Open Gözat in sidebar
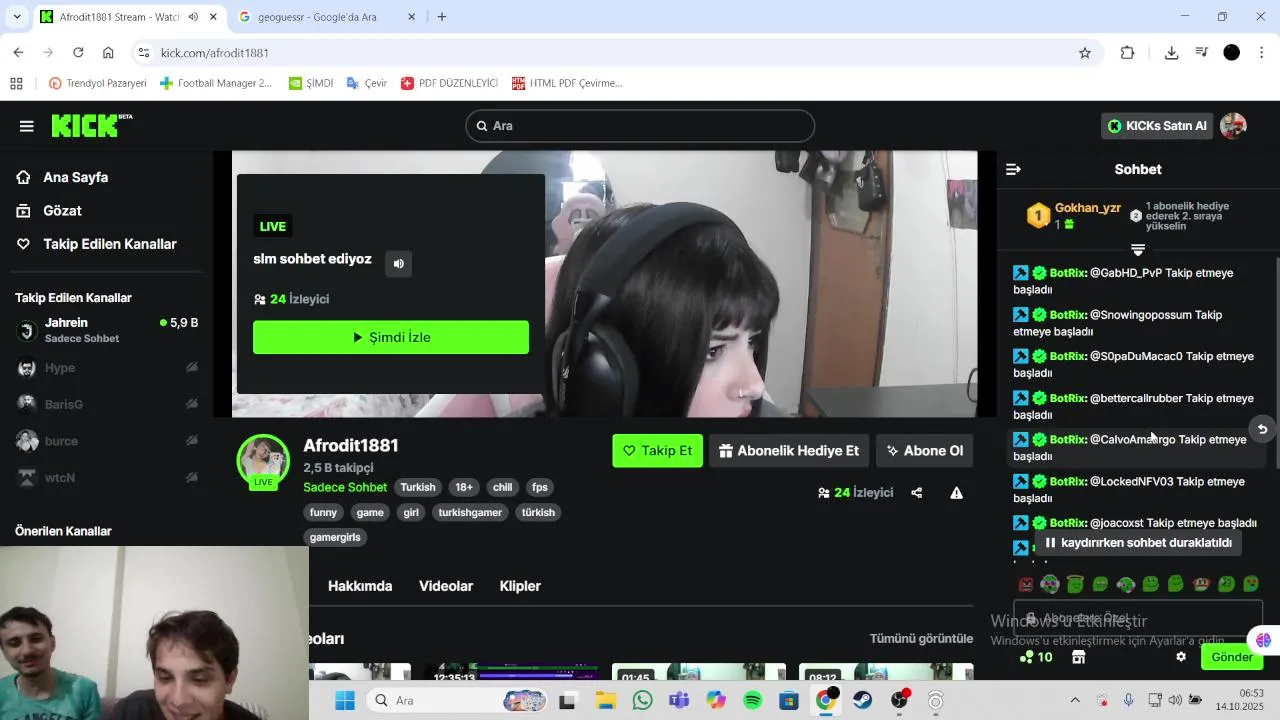Screen dimensions: 1280x720 click(x=62, y=211)
